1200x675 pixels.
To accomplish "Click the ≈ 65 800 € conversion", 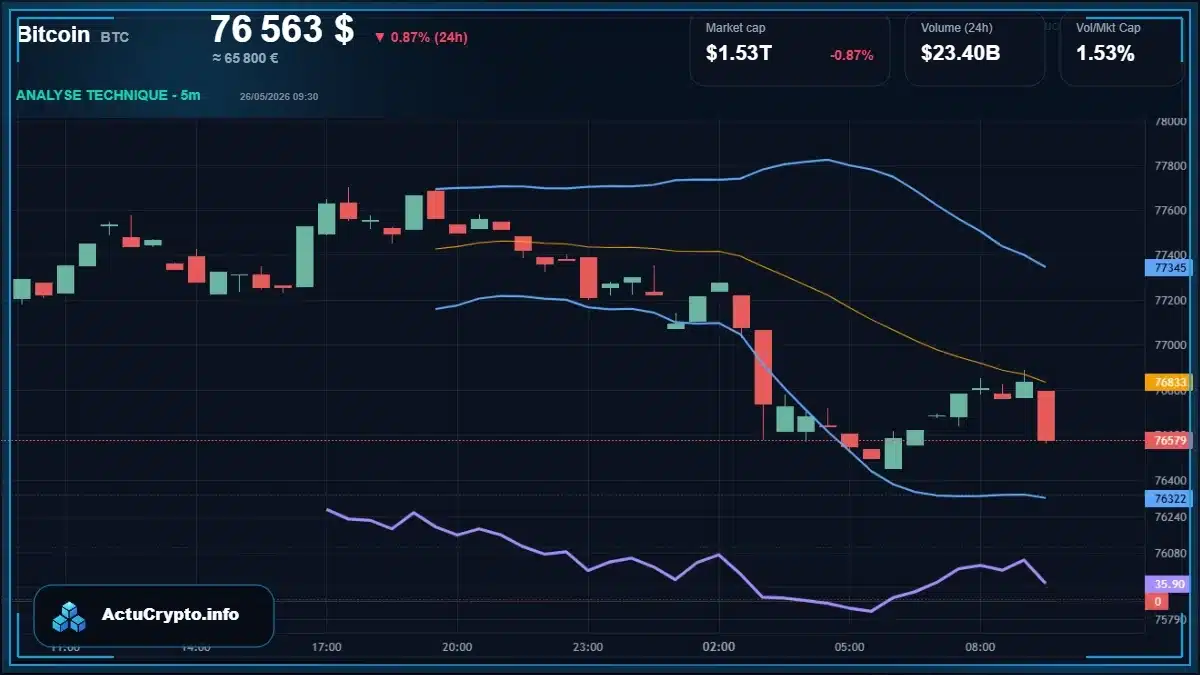I will [245, 58].
